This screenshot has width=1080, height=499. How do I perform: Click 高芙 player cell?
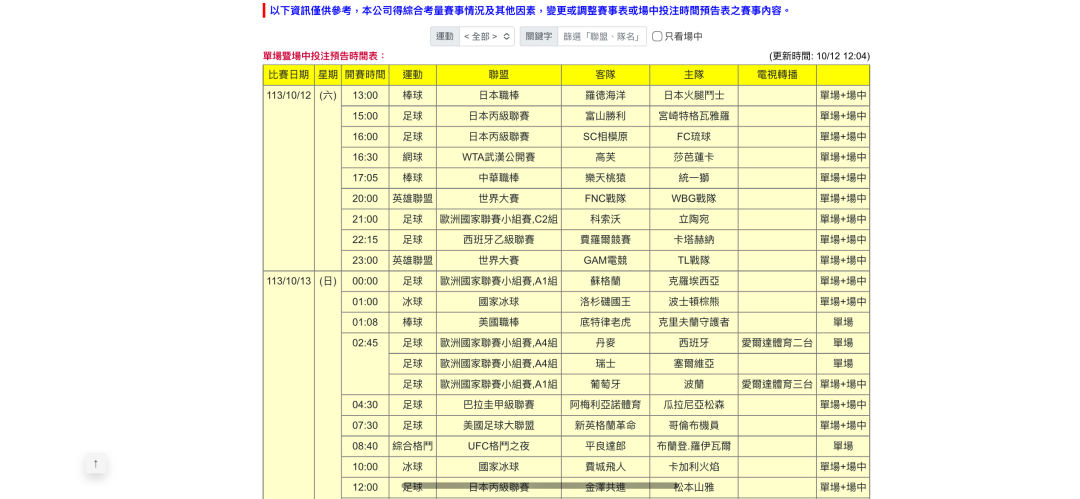pyautogui.click(x=605, y=157)
